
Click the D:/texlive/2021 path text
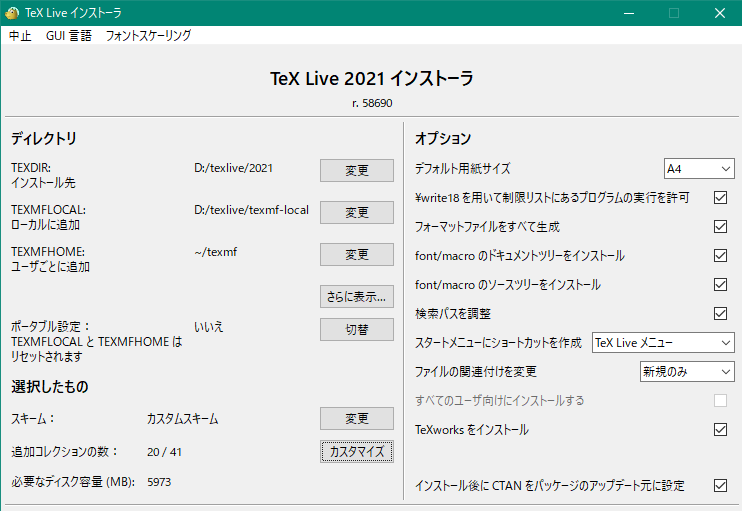click(x=233, y=168)
